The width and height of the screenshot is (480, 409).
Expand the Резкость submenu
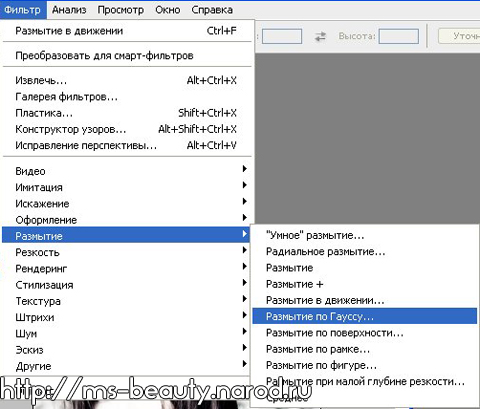tap(127, 252)
